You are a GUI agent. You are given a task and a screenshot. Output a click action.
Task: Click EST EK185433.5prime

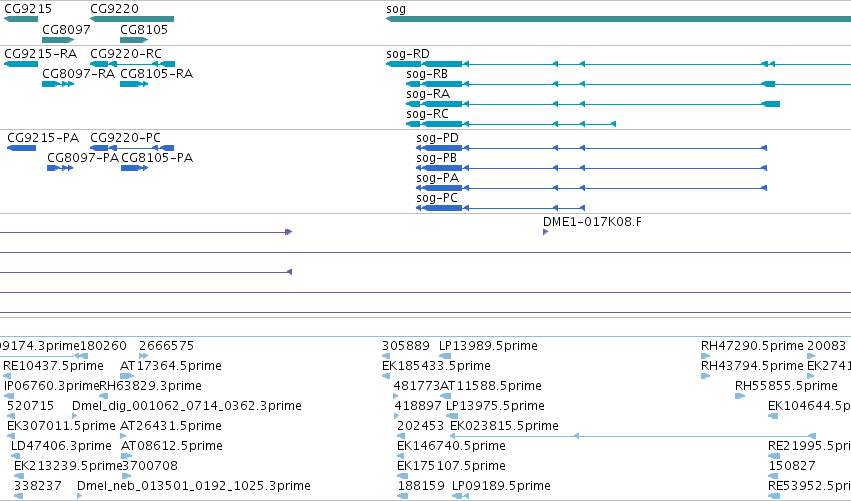pyautogui.click(x=436, y=366)
